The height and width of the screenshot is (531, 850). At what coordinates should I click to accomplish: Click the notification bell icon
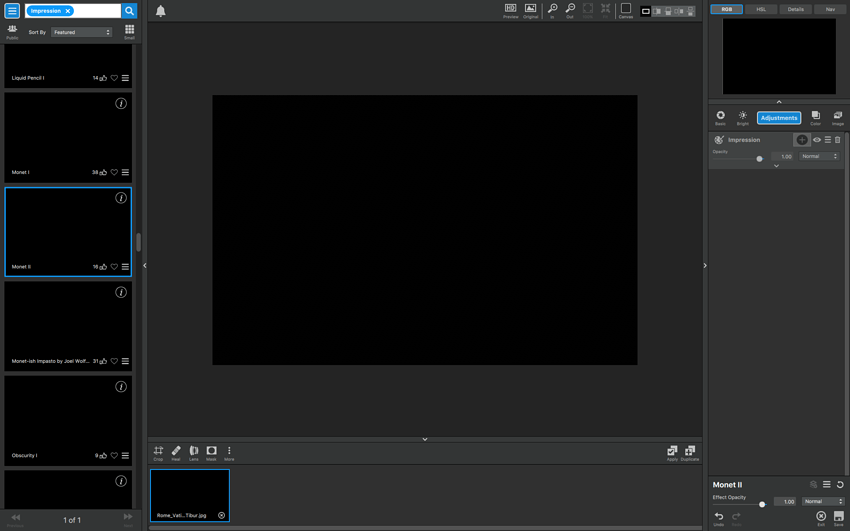tap(160, 11)
